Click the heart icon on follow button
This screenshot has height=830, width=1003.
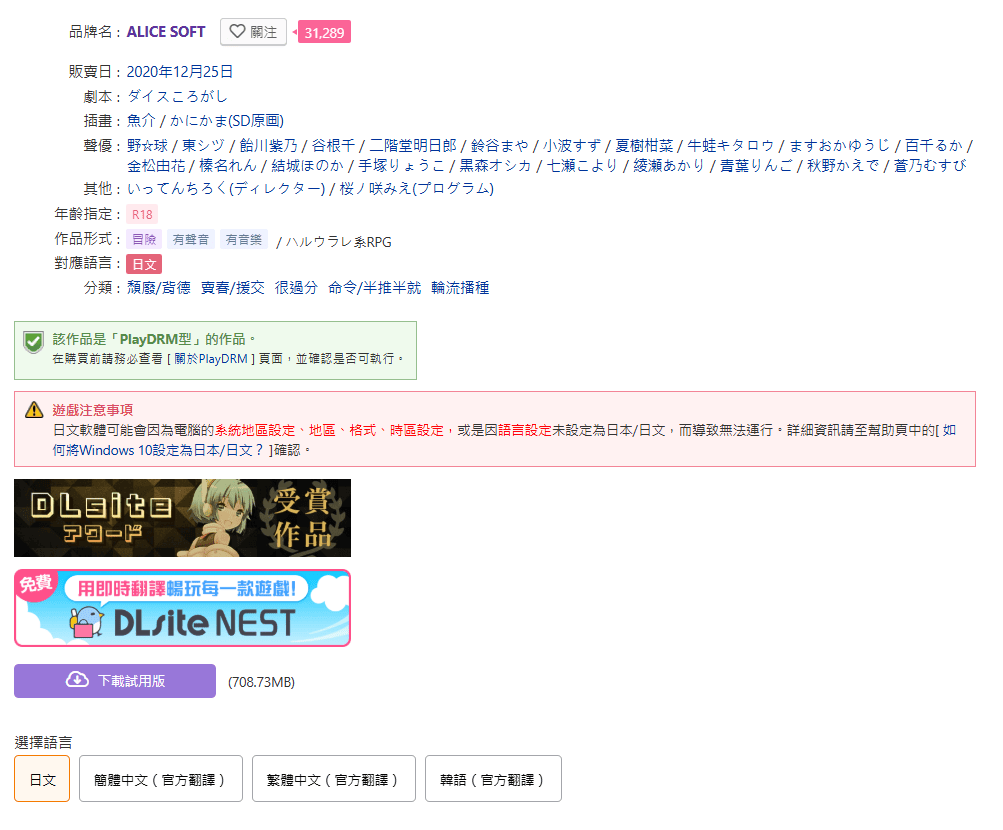coord(237,31)
